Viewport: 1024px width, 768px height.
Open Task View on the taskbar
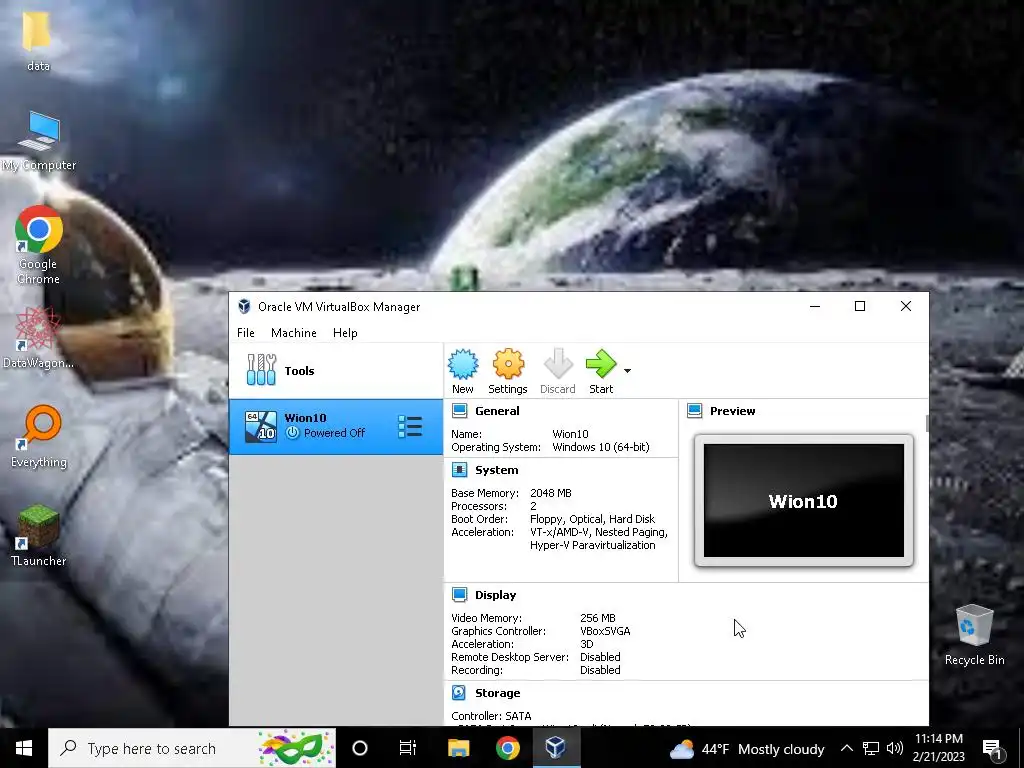(x=408, y=748)
